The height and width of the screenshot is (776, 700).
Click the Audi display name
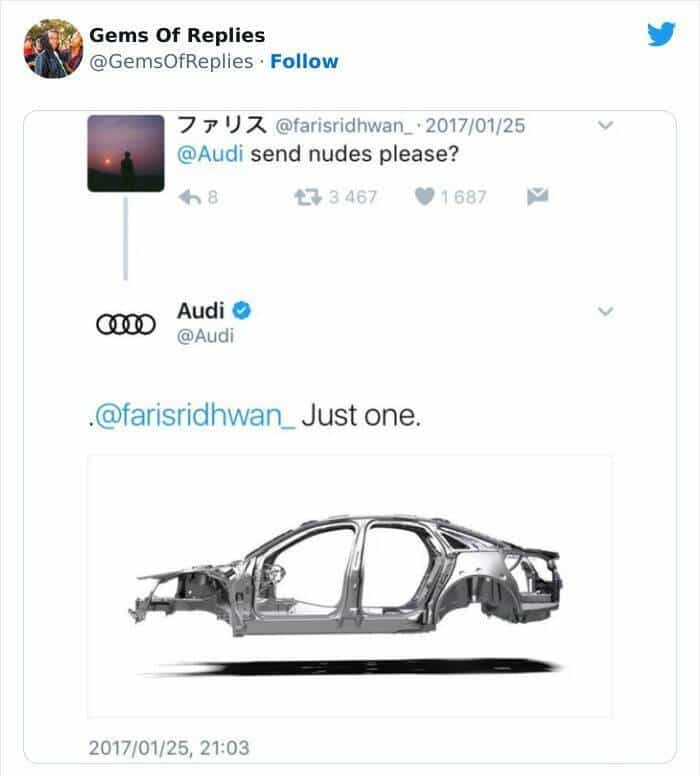tap(200, 311)
